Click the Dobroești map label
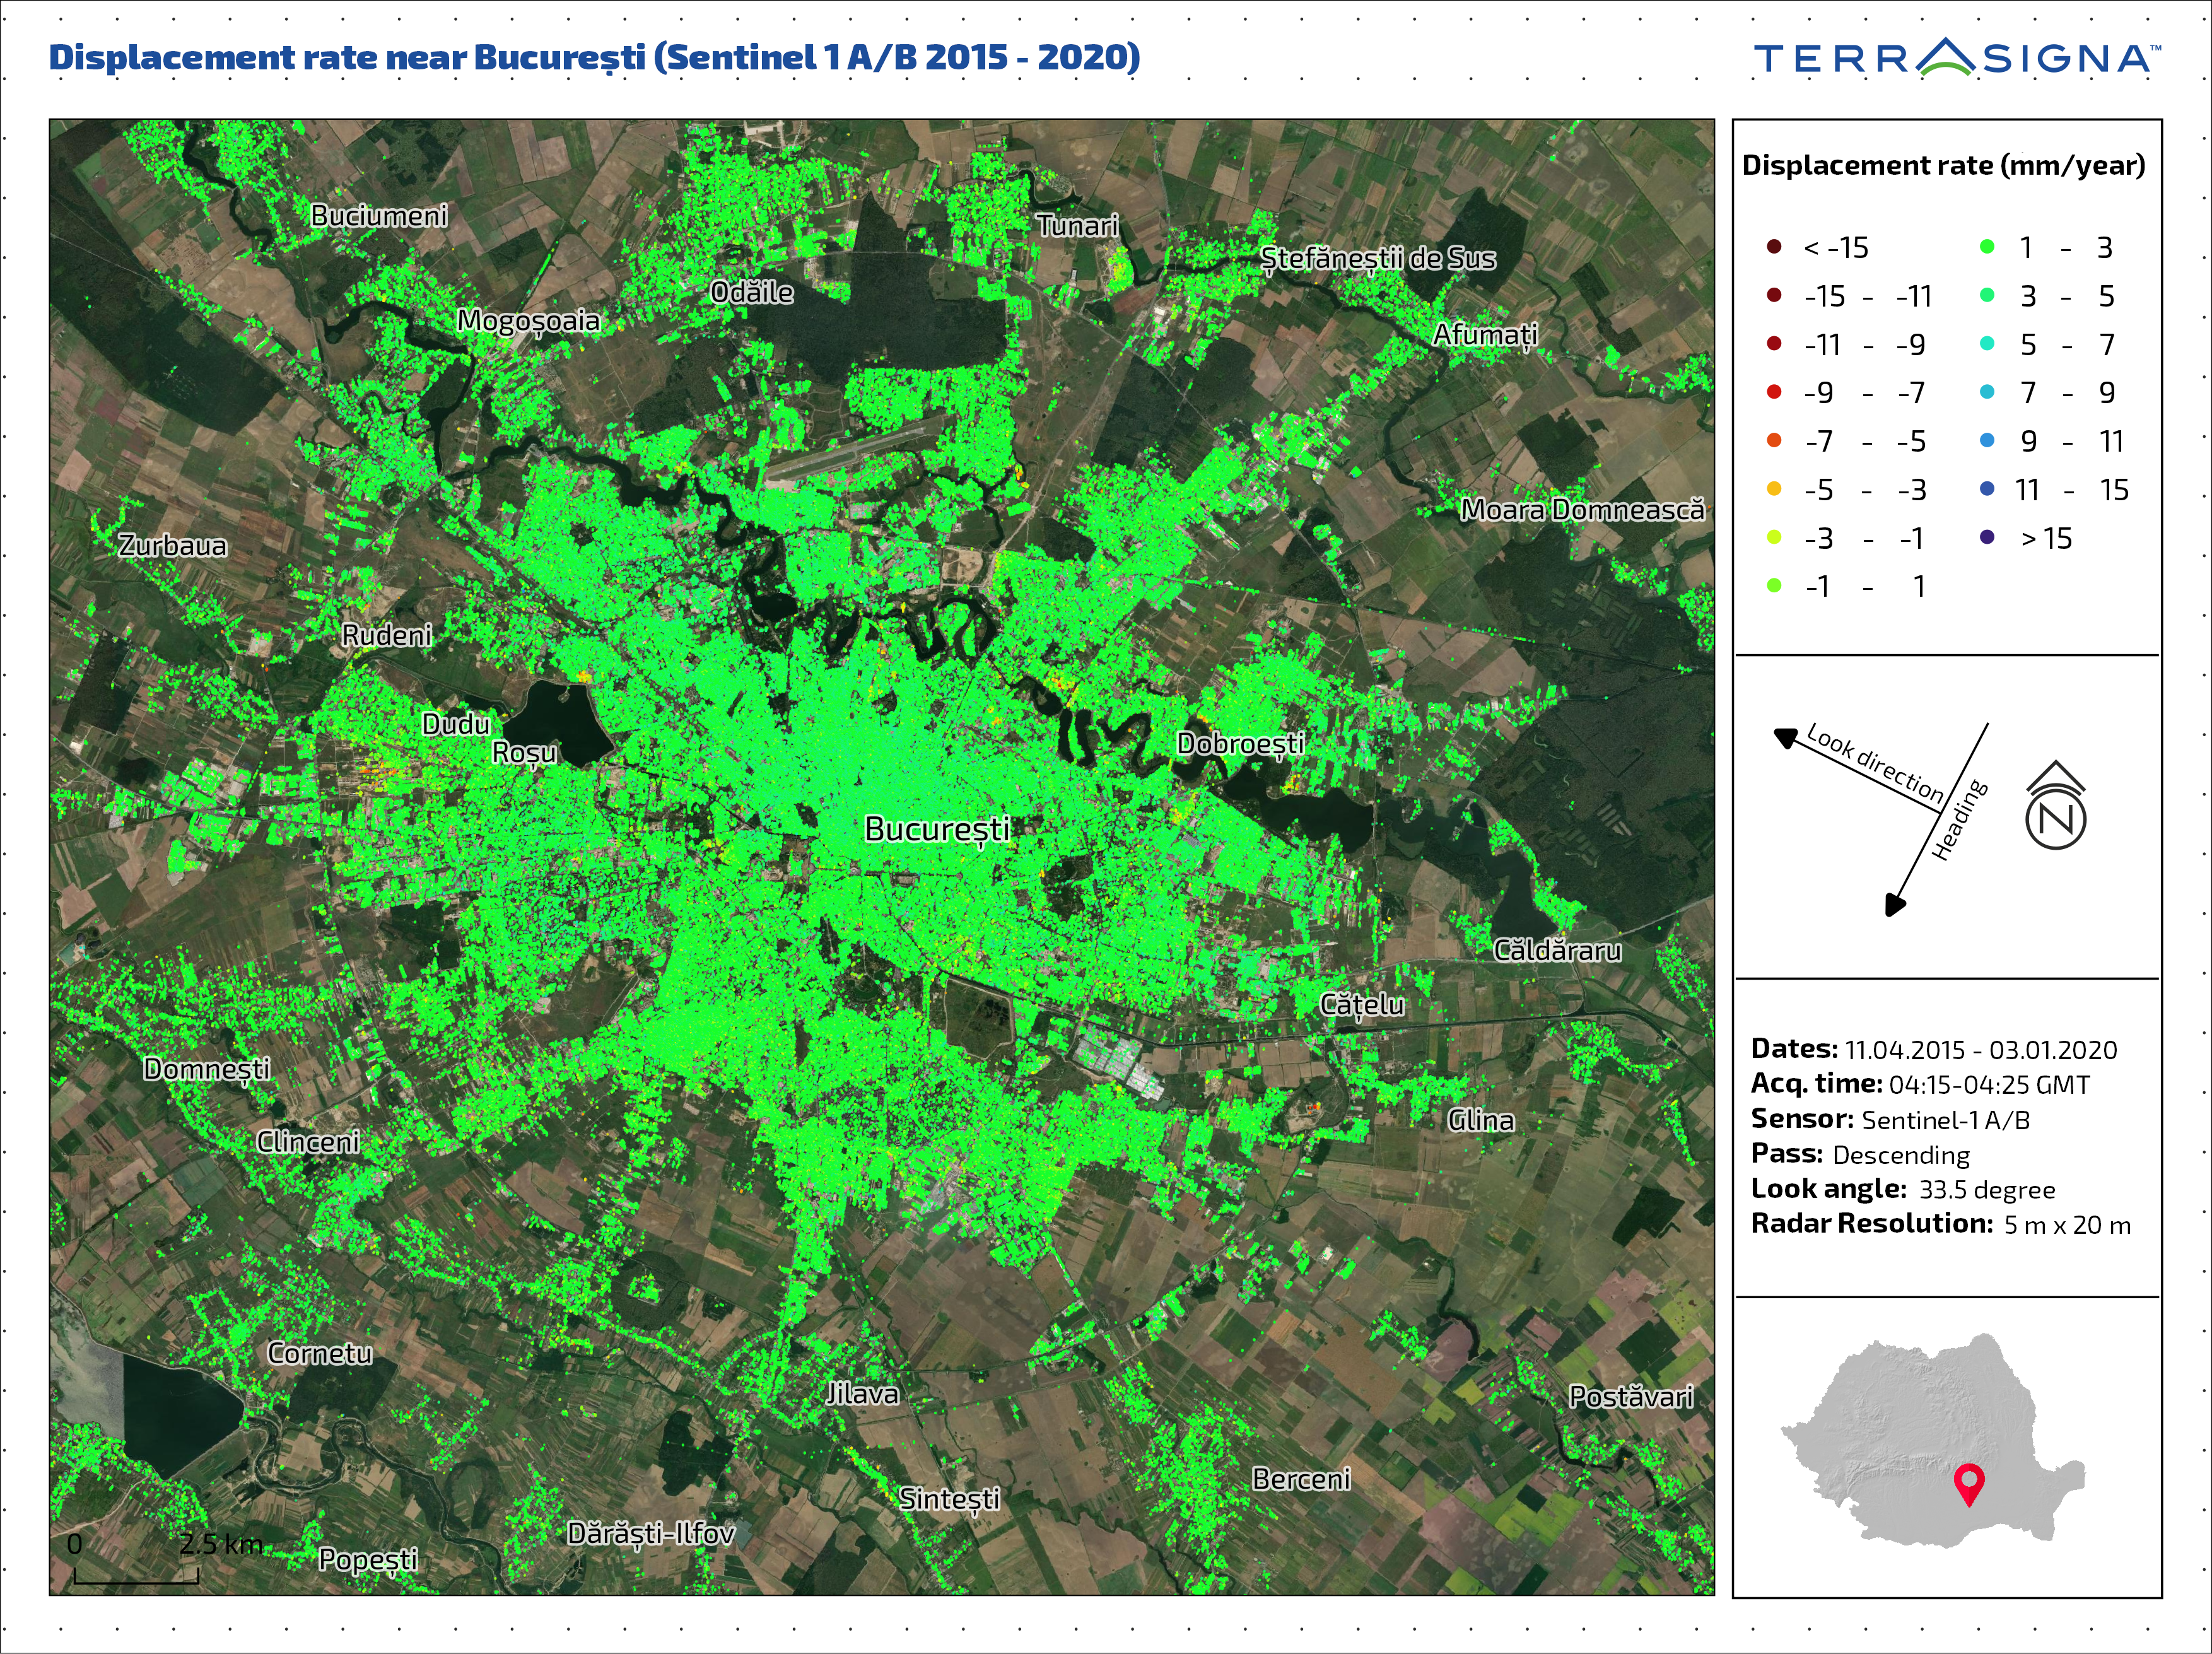The height and width of the screenshot is (1654, 2212). pos(1240,743)
